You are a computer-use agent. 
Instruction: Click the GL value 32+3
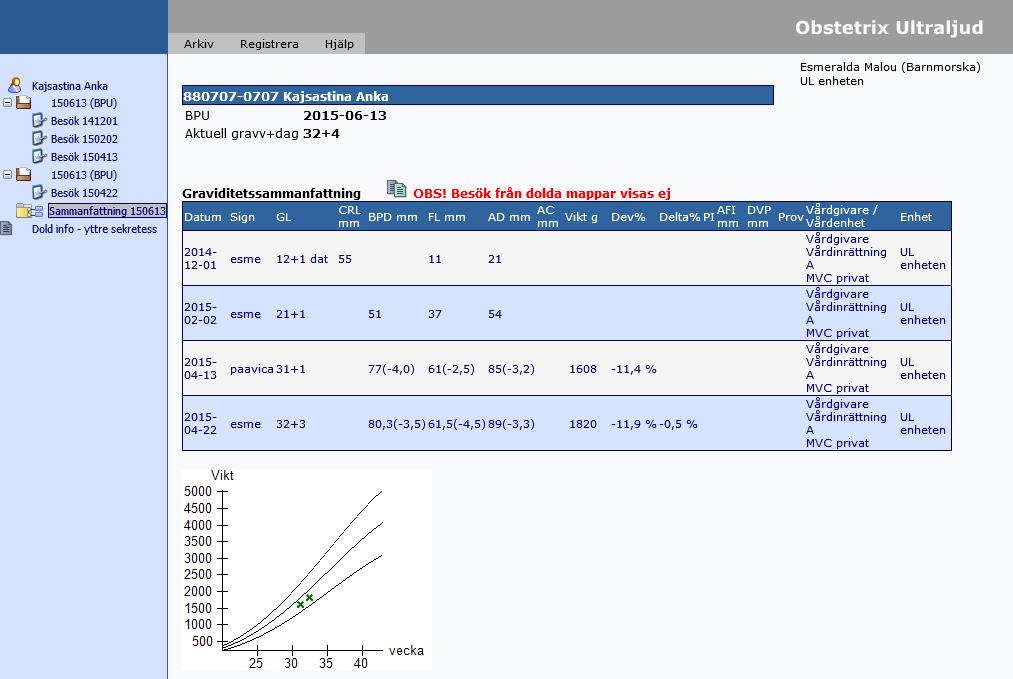(x=291, y=424)
